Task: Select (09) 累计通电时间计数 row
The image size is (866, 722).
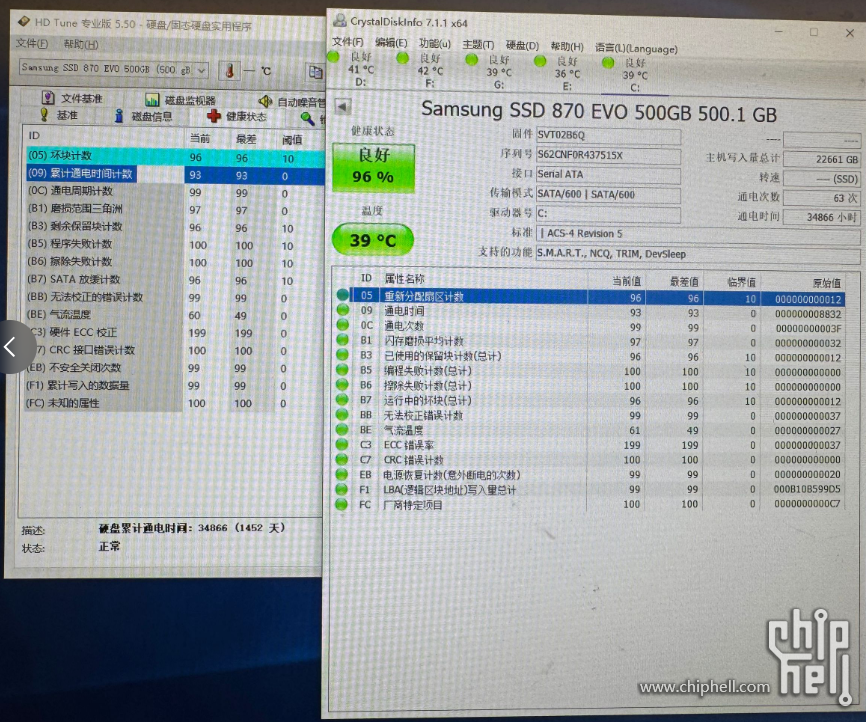Action: (x=176, y=175)
